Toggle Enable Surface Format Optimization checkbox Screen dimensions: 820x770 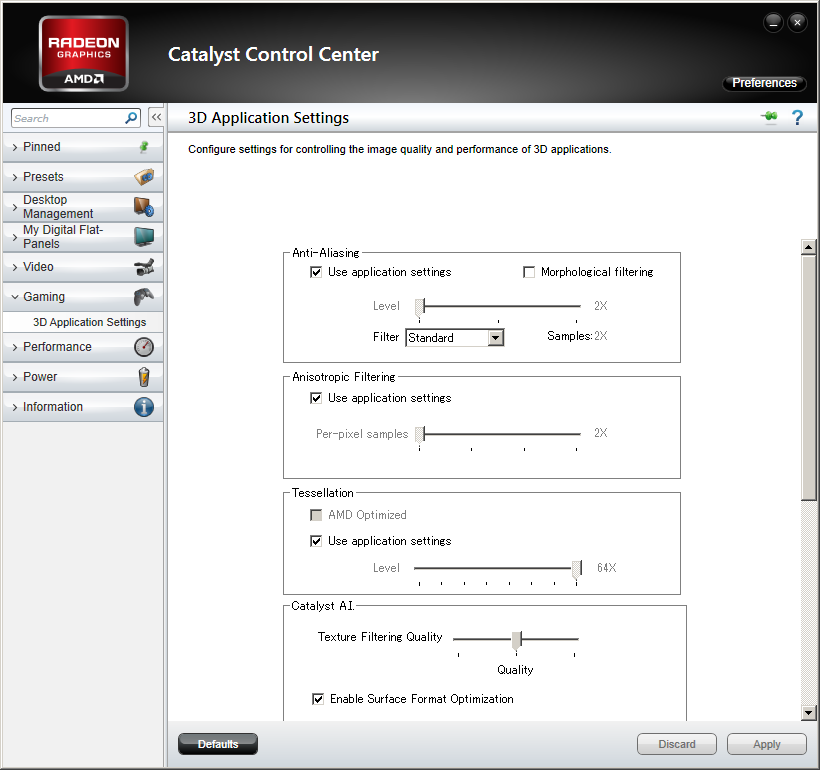coord(318,699)
